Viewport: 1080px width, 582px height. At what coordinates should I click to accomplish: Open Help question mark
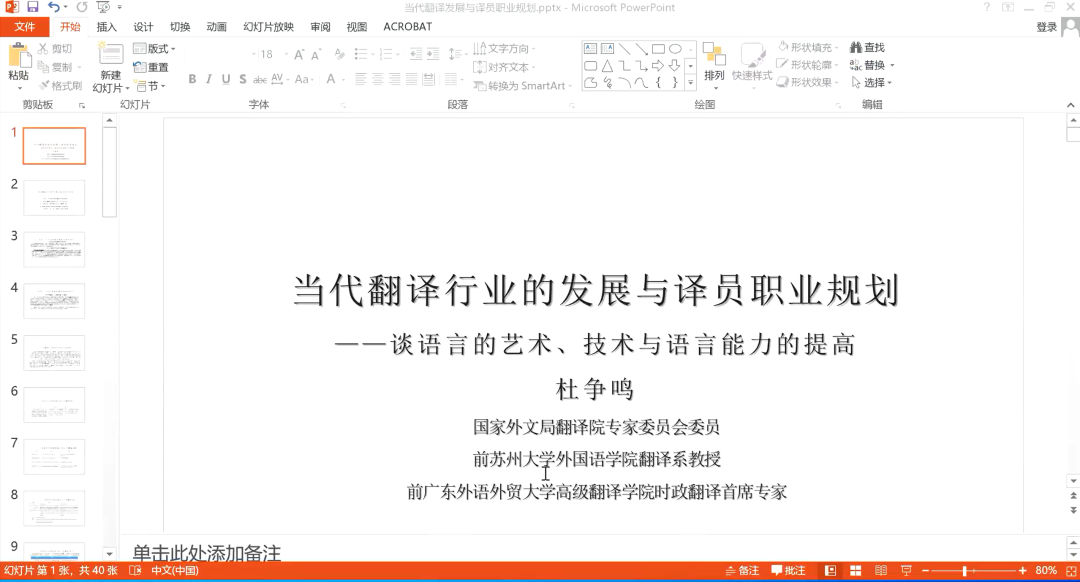(986, 7)
